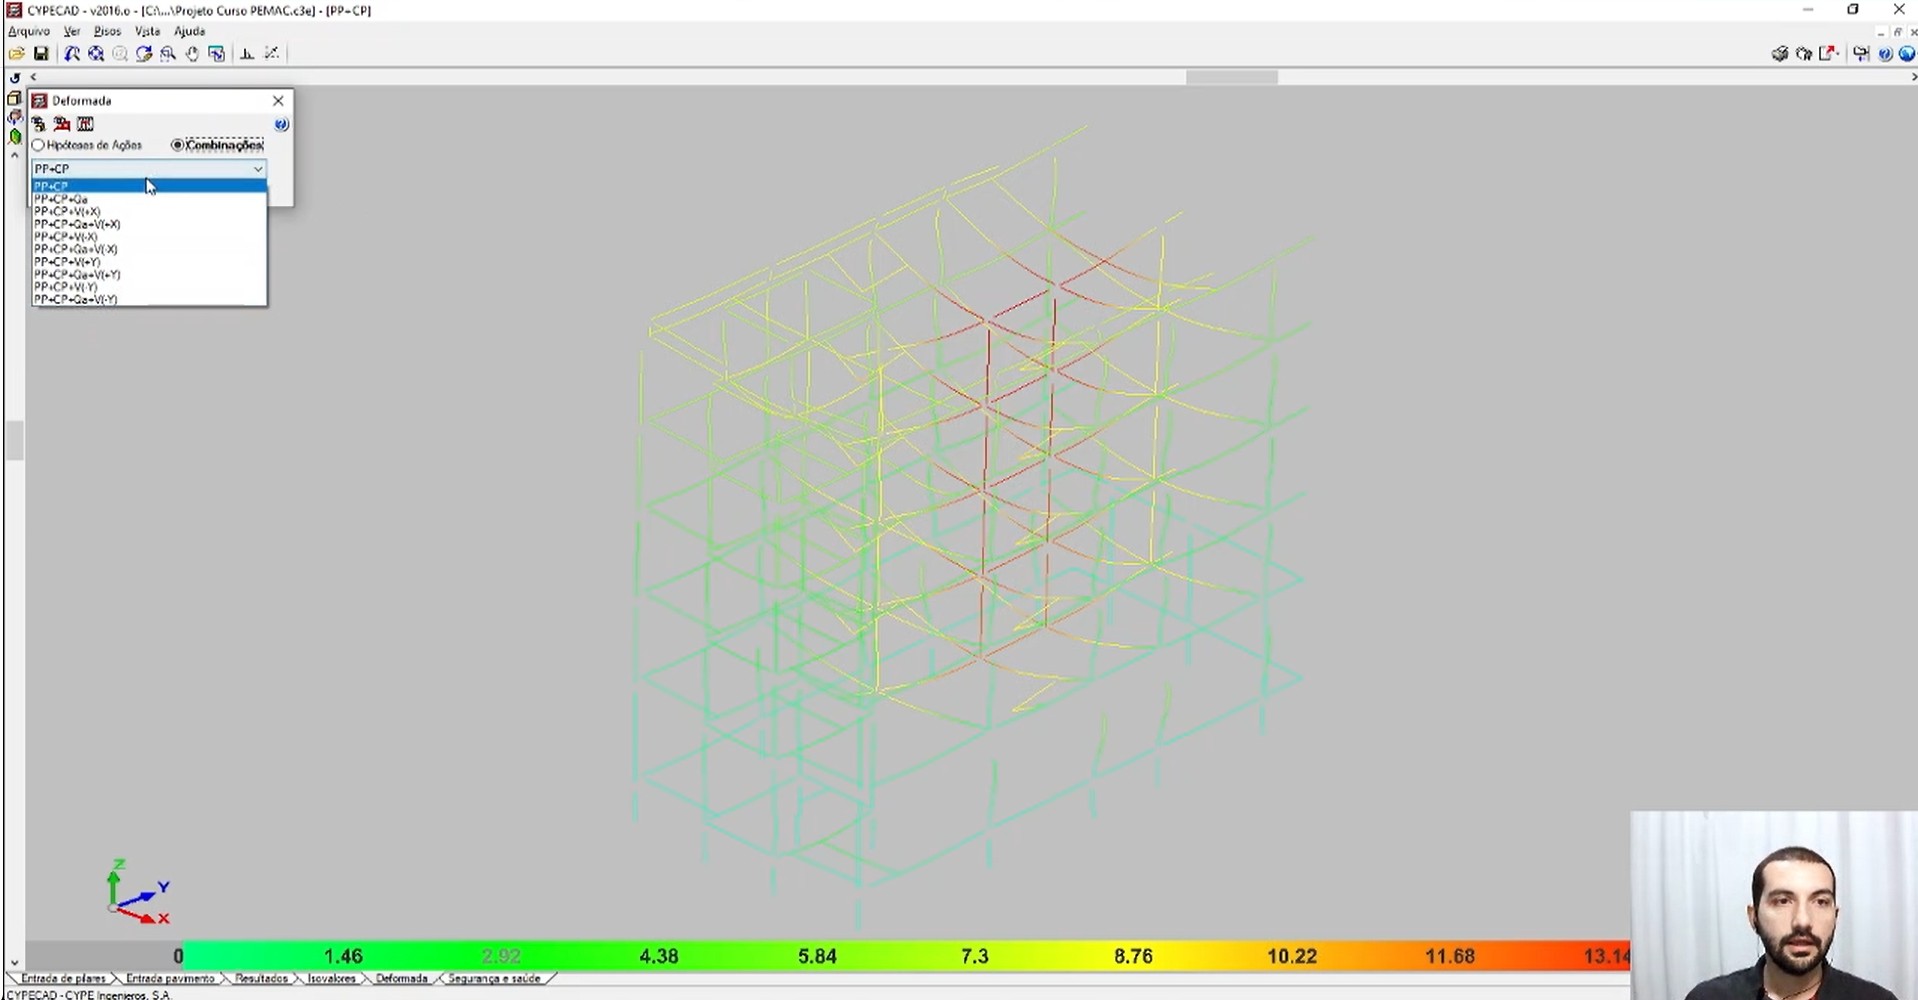Switch to the Entrada de pilares tab
The width and height of the screenshot is (1918, 1000).
(63, 979)
